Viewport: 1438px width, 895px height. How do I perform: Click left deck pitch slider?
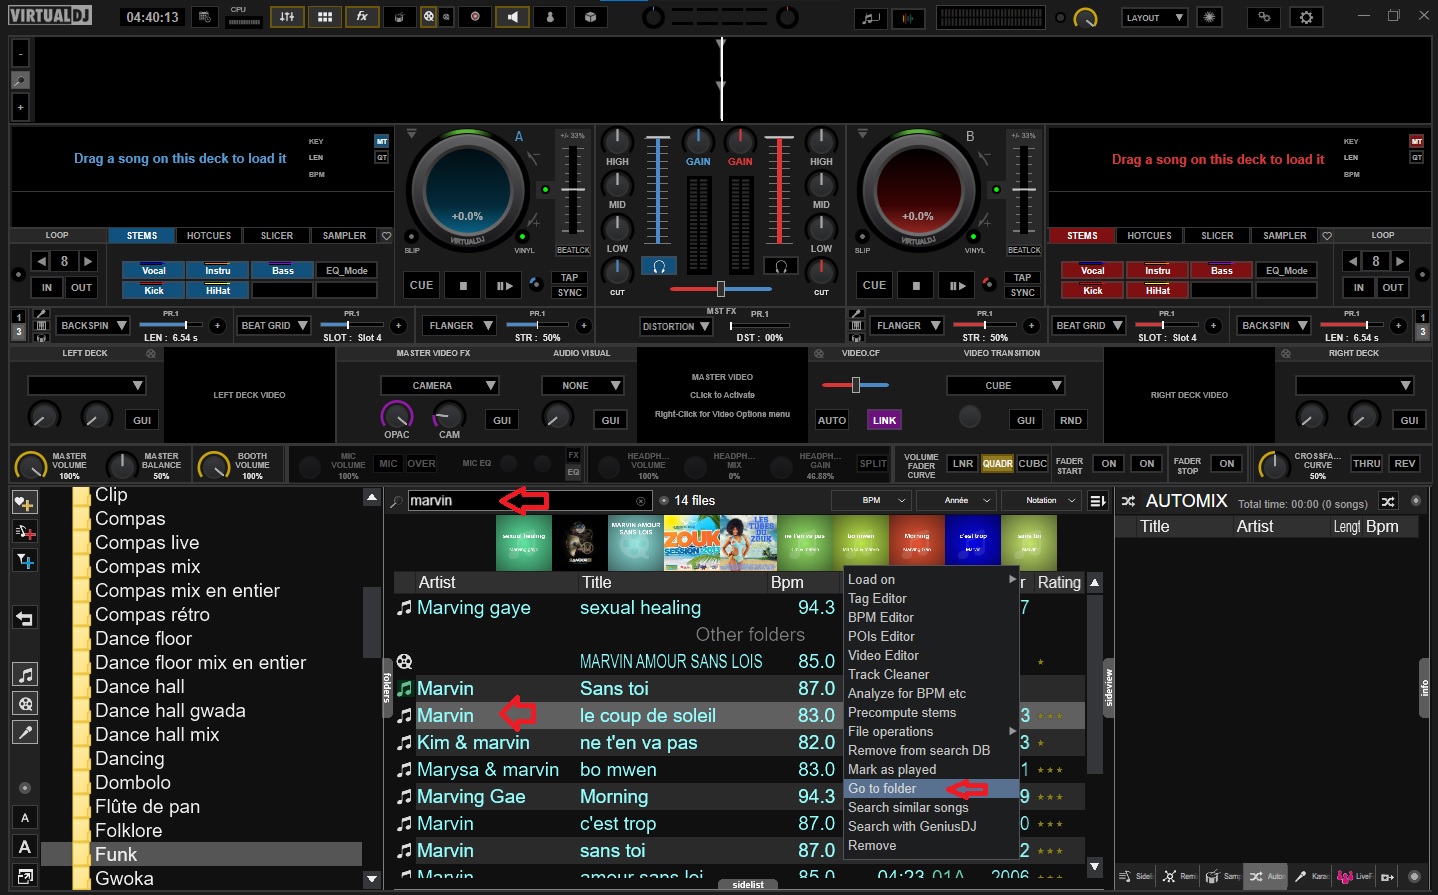pos(573,188)
